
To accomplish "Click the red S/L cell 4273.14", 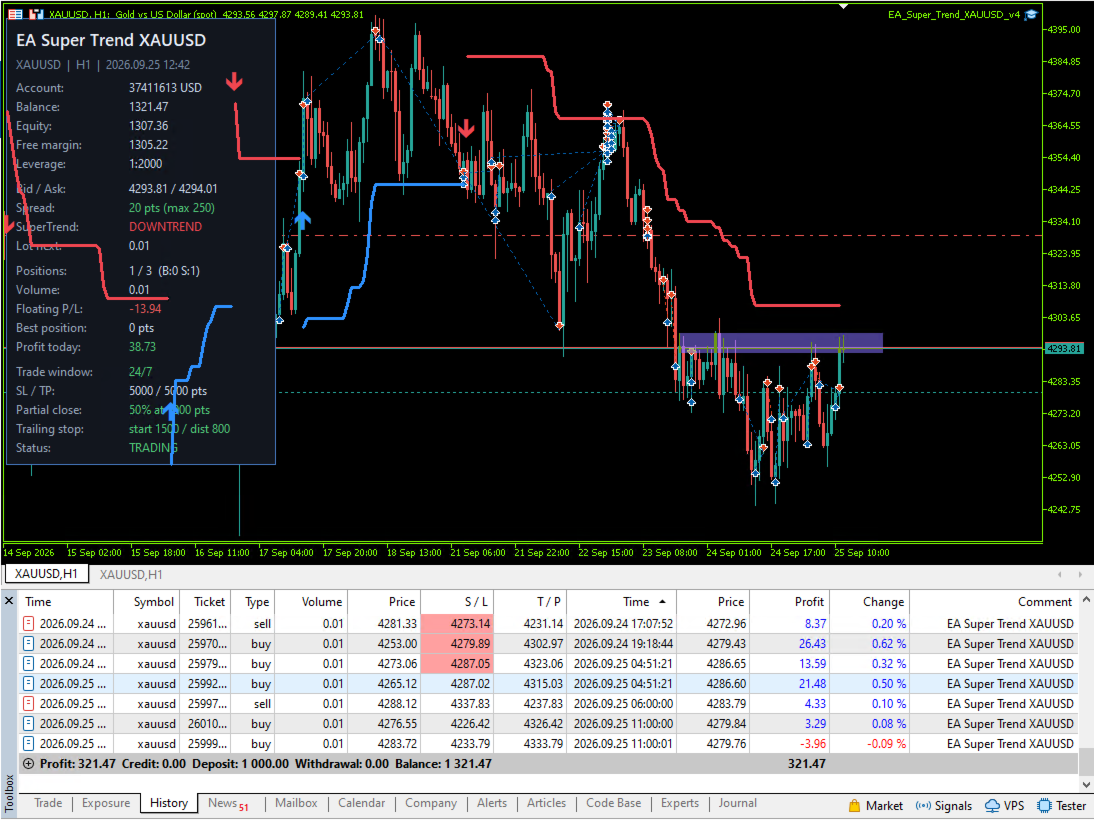I will click(457, 623).
